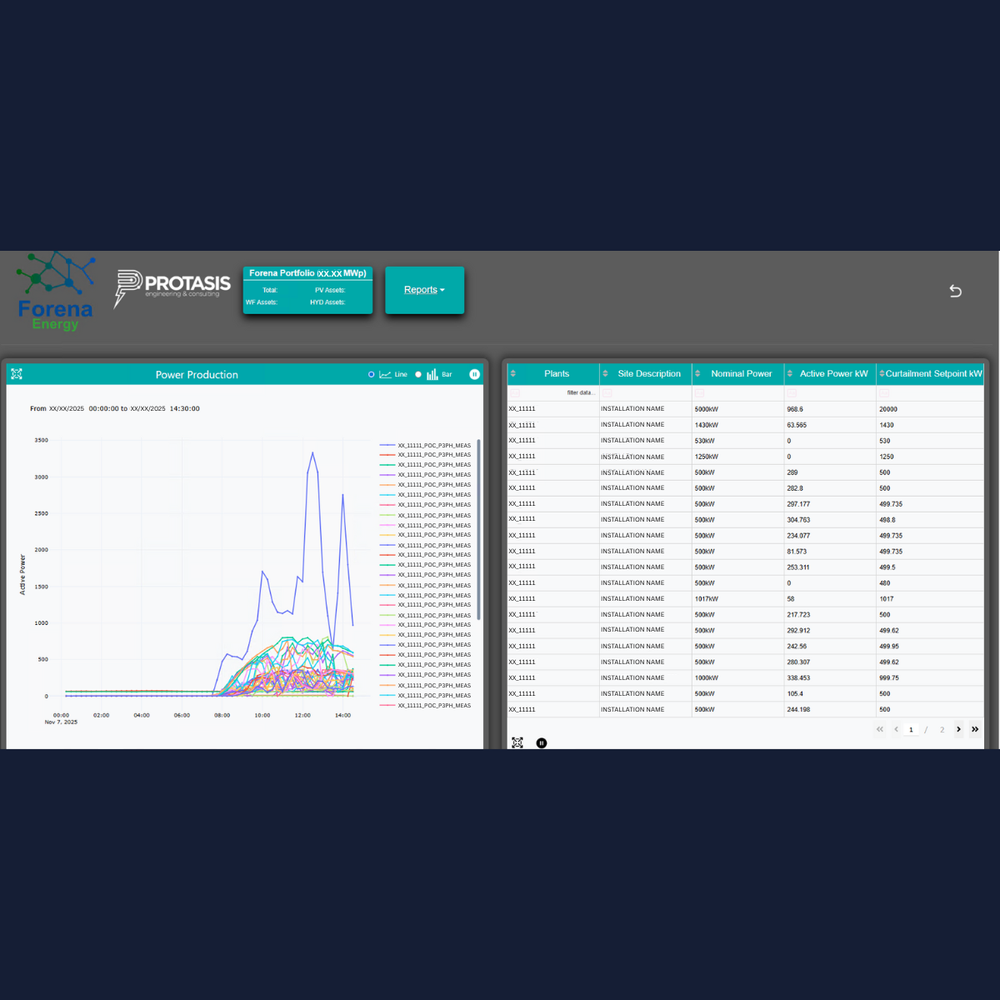Click the fullscreen icon below the plants table

click(517, 743)
